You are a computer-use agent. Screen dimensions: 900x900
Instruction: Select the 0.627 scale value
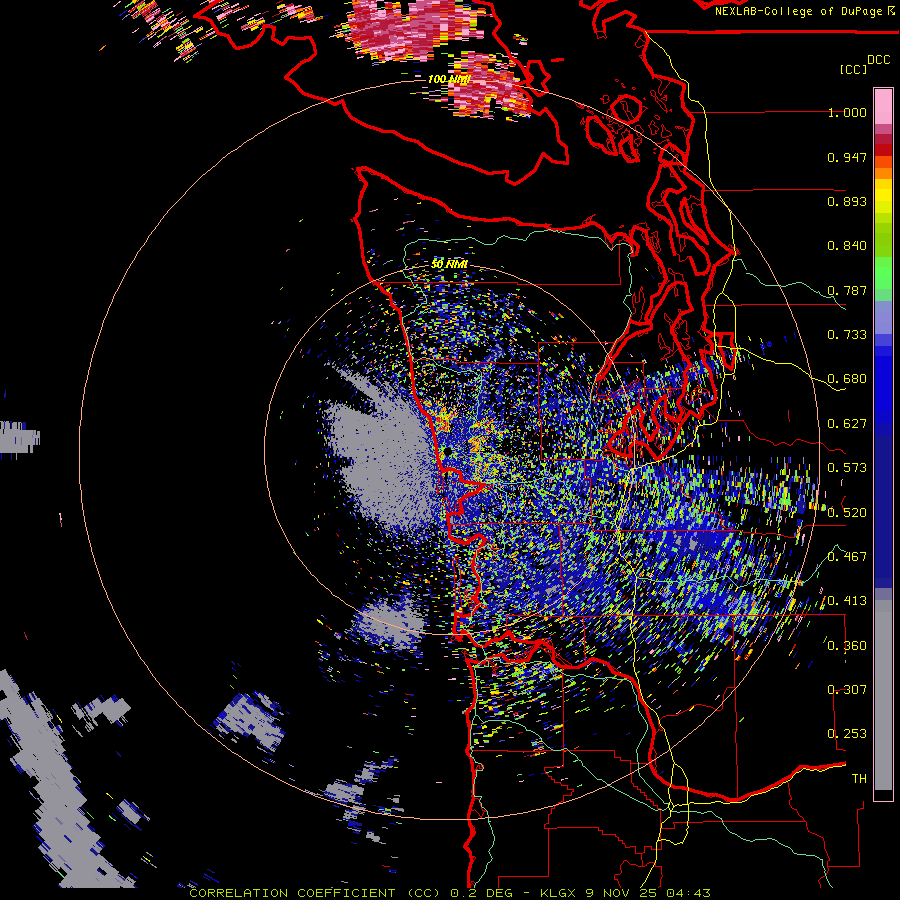tap(847, 424)
